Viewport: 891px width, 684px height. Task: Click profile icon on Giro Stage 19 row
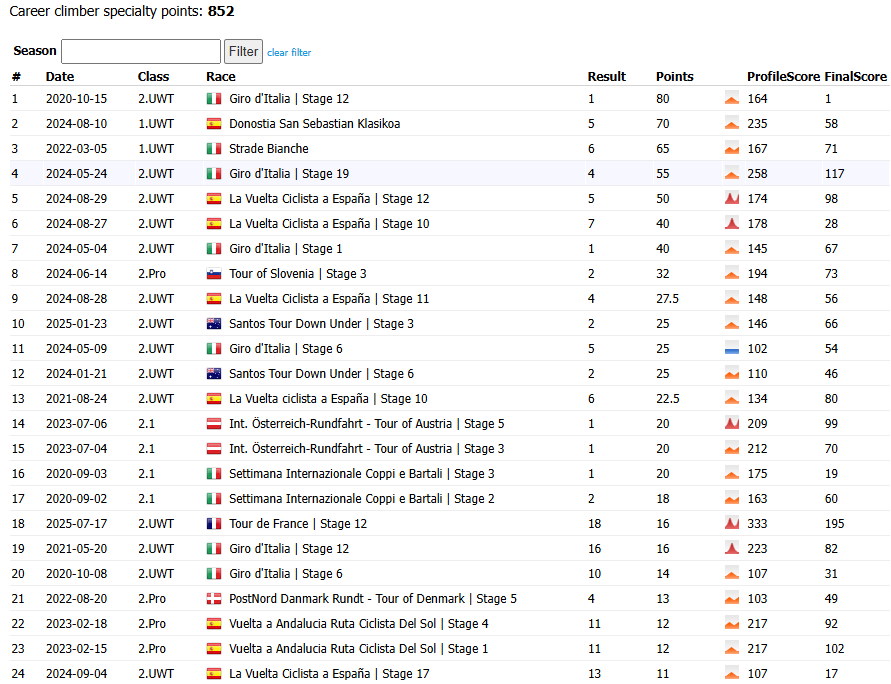pyautogui.click(x=732, y=173)
